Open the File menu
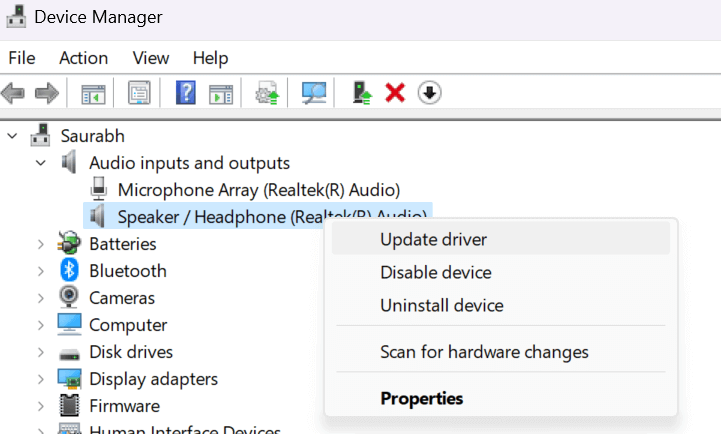Screen dimensions: 721x434 (22, 58)
